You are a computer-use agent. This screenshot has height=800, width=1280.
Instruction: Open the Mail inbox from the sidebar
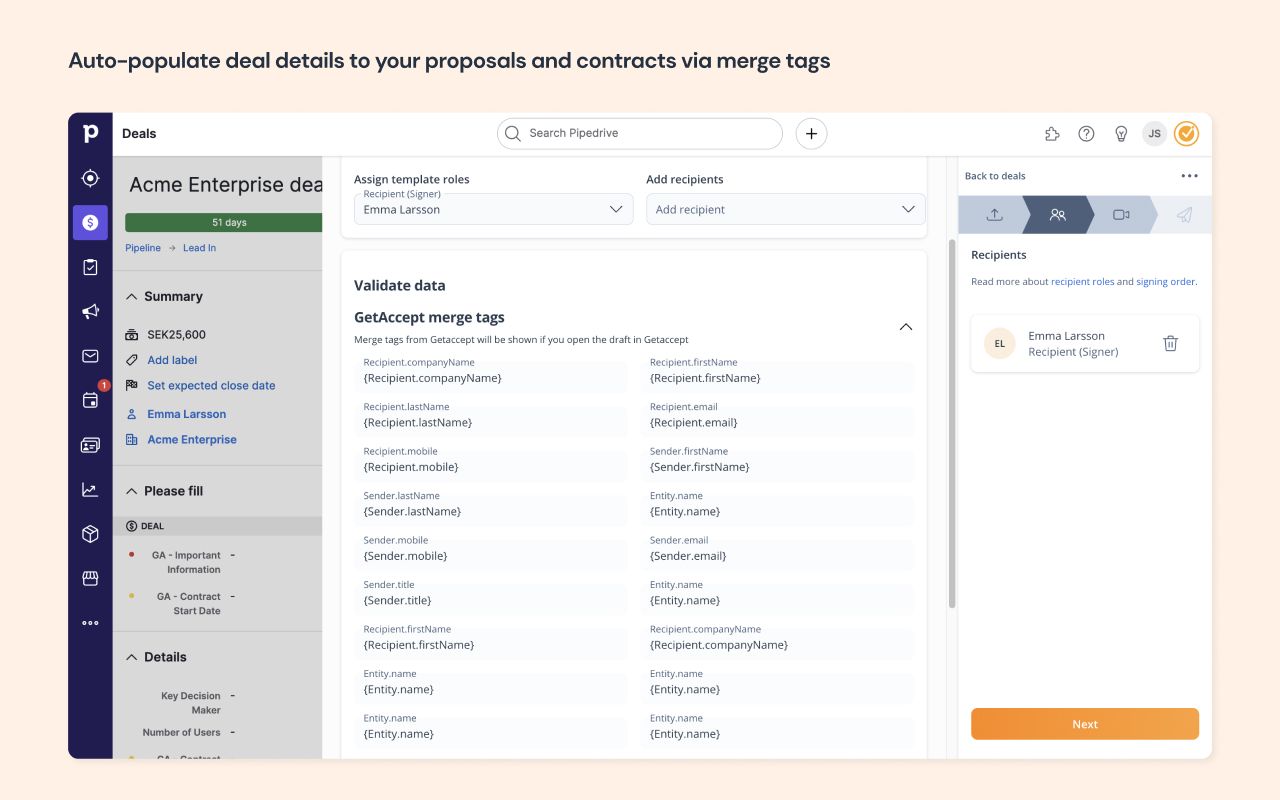(90, 355)
